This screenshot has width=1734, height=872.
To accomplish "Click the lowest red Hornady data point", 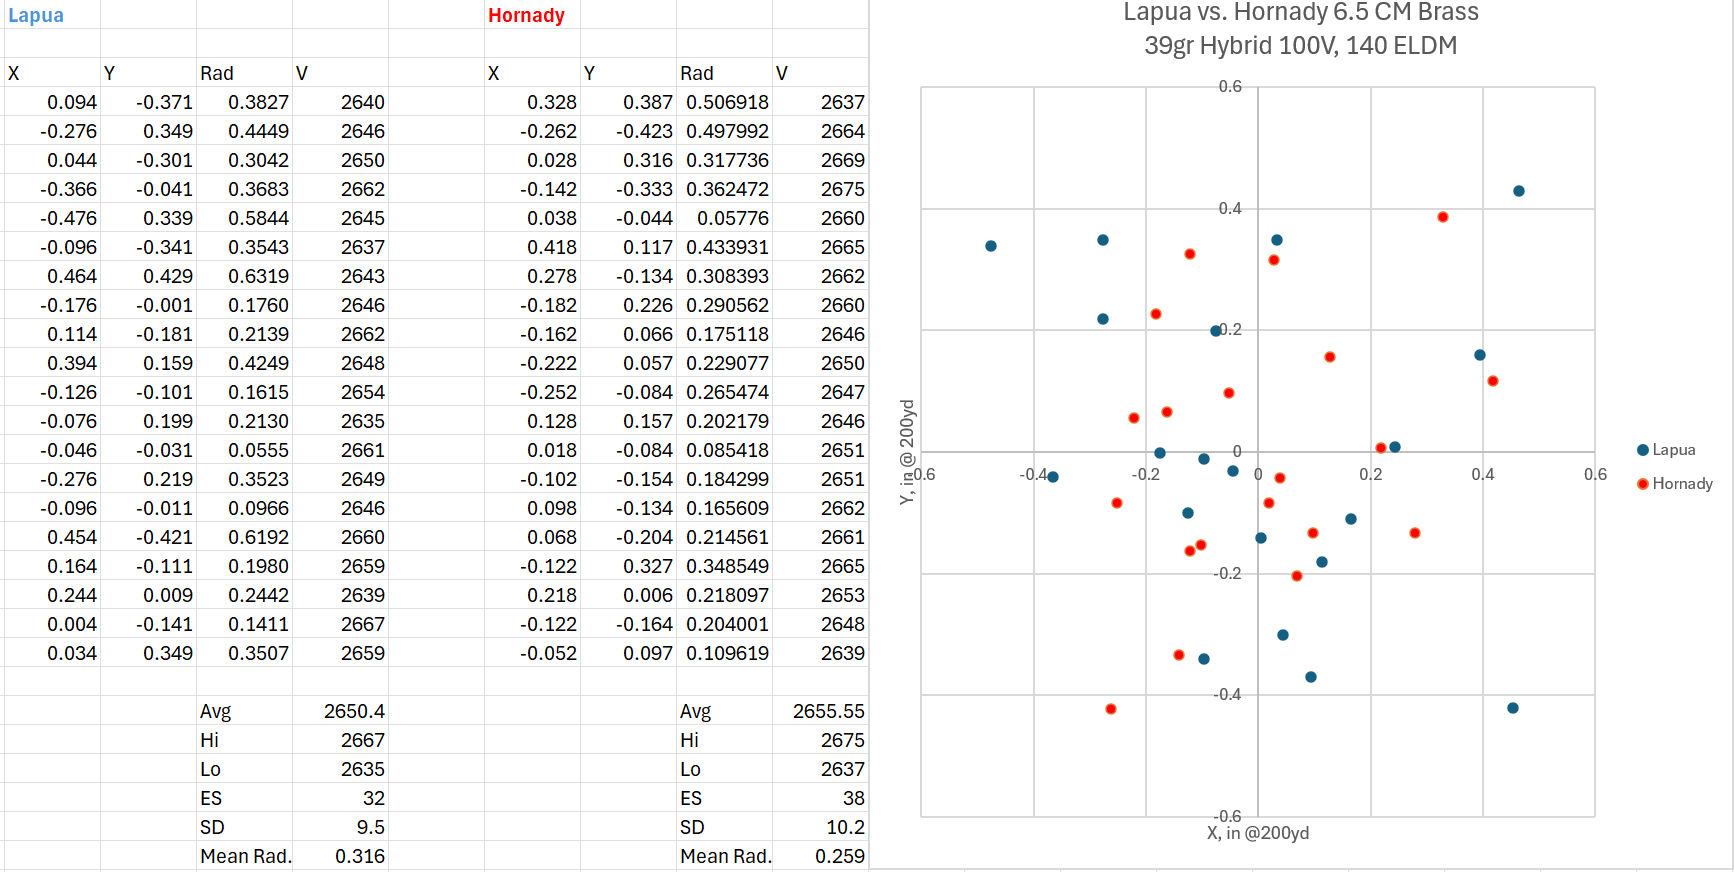I will click(1110, 709).
